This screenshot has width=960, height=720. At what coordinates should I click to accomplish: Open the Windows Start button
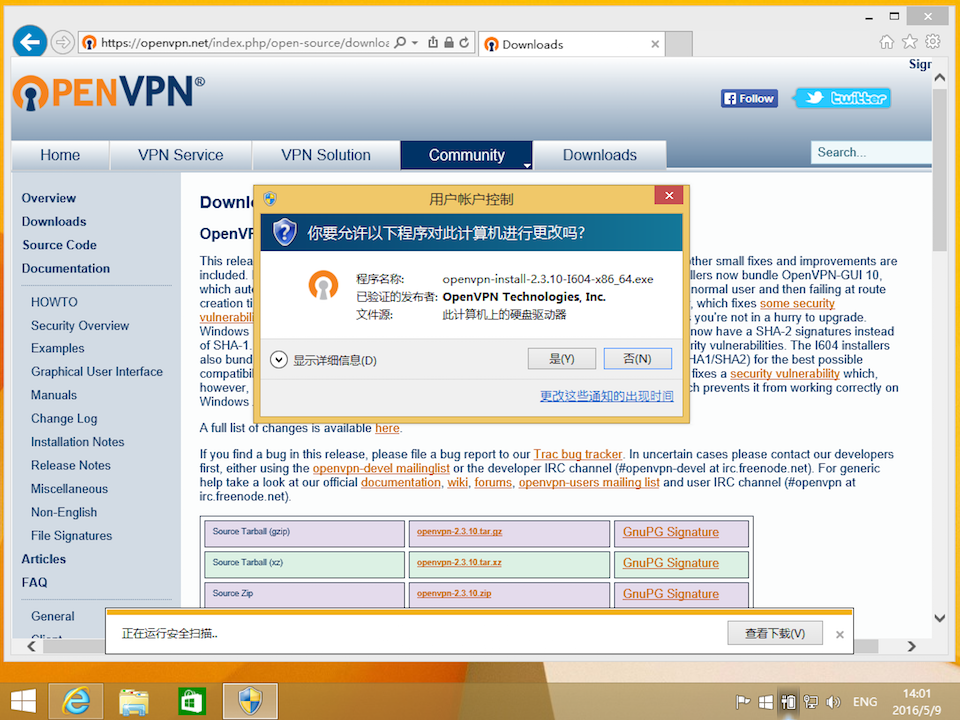[x=23, y=701]
